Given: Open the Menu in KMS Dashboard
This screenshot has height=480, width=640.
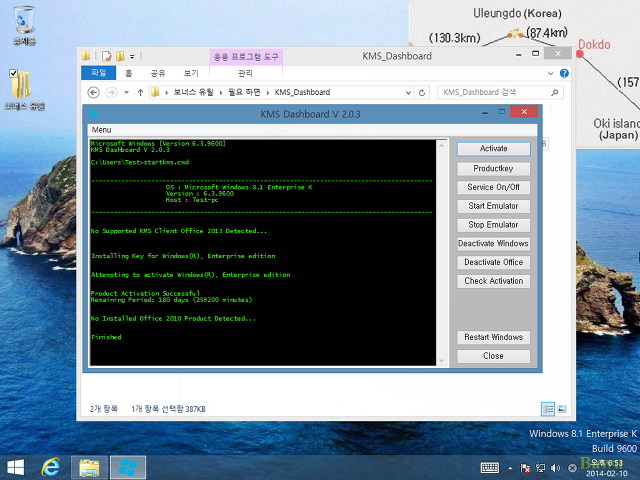Looking at the screenshot, I should coord(101,130).
